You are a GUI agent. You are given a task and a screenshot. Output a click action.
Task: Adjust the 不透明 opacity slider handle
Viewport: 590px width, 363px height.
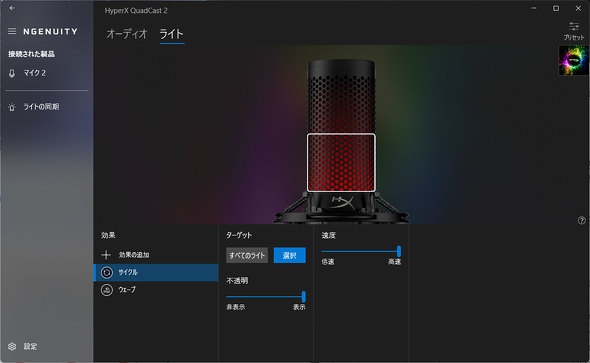[304, 296]
